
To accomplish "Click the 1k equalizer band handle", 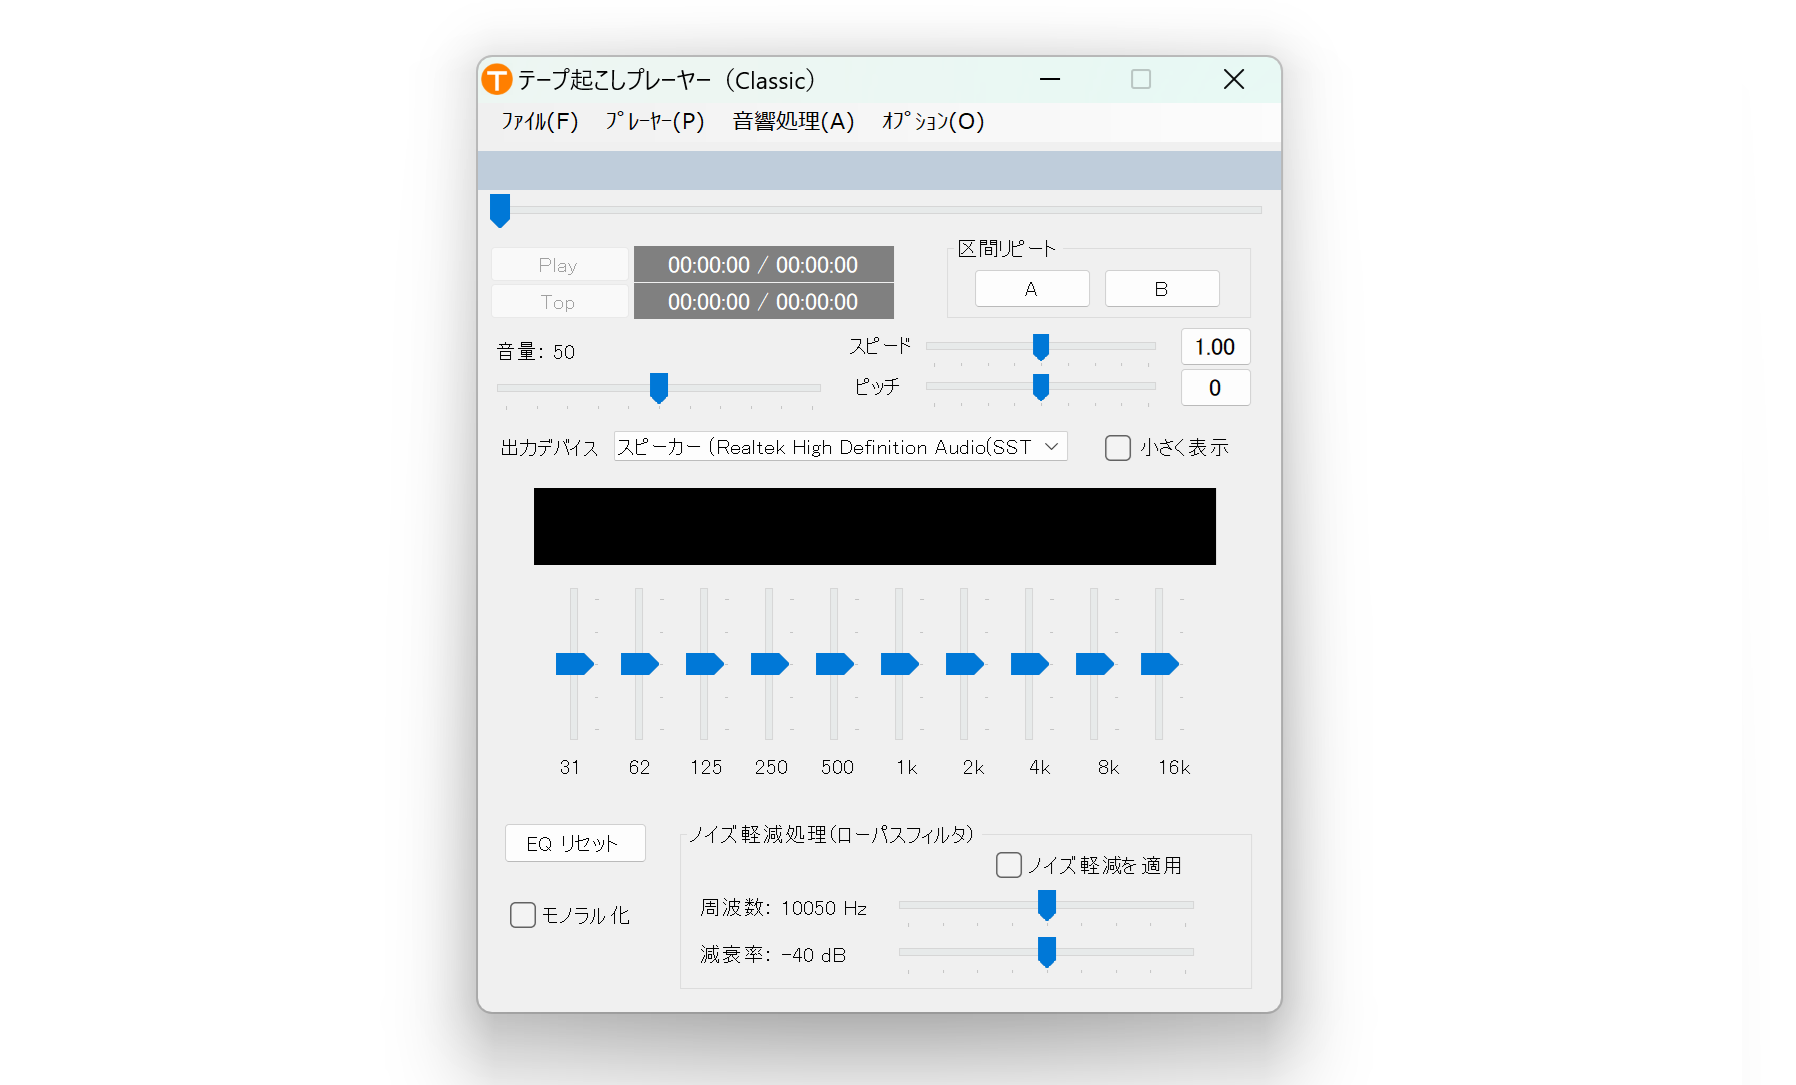I will coord(899,664).
